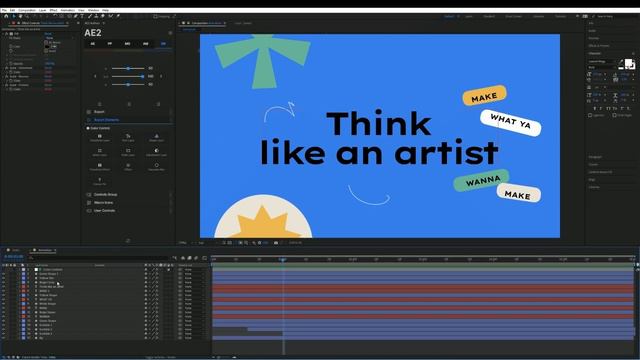Click the AE2 panel left arrow beside sliders
Image resolution: width=640 pixels, height=360 pixels.
95,76
